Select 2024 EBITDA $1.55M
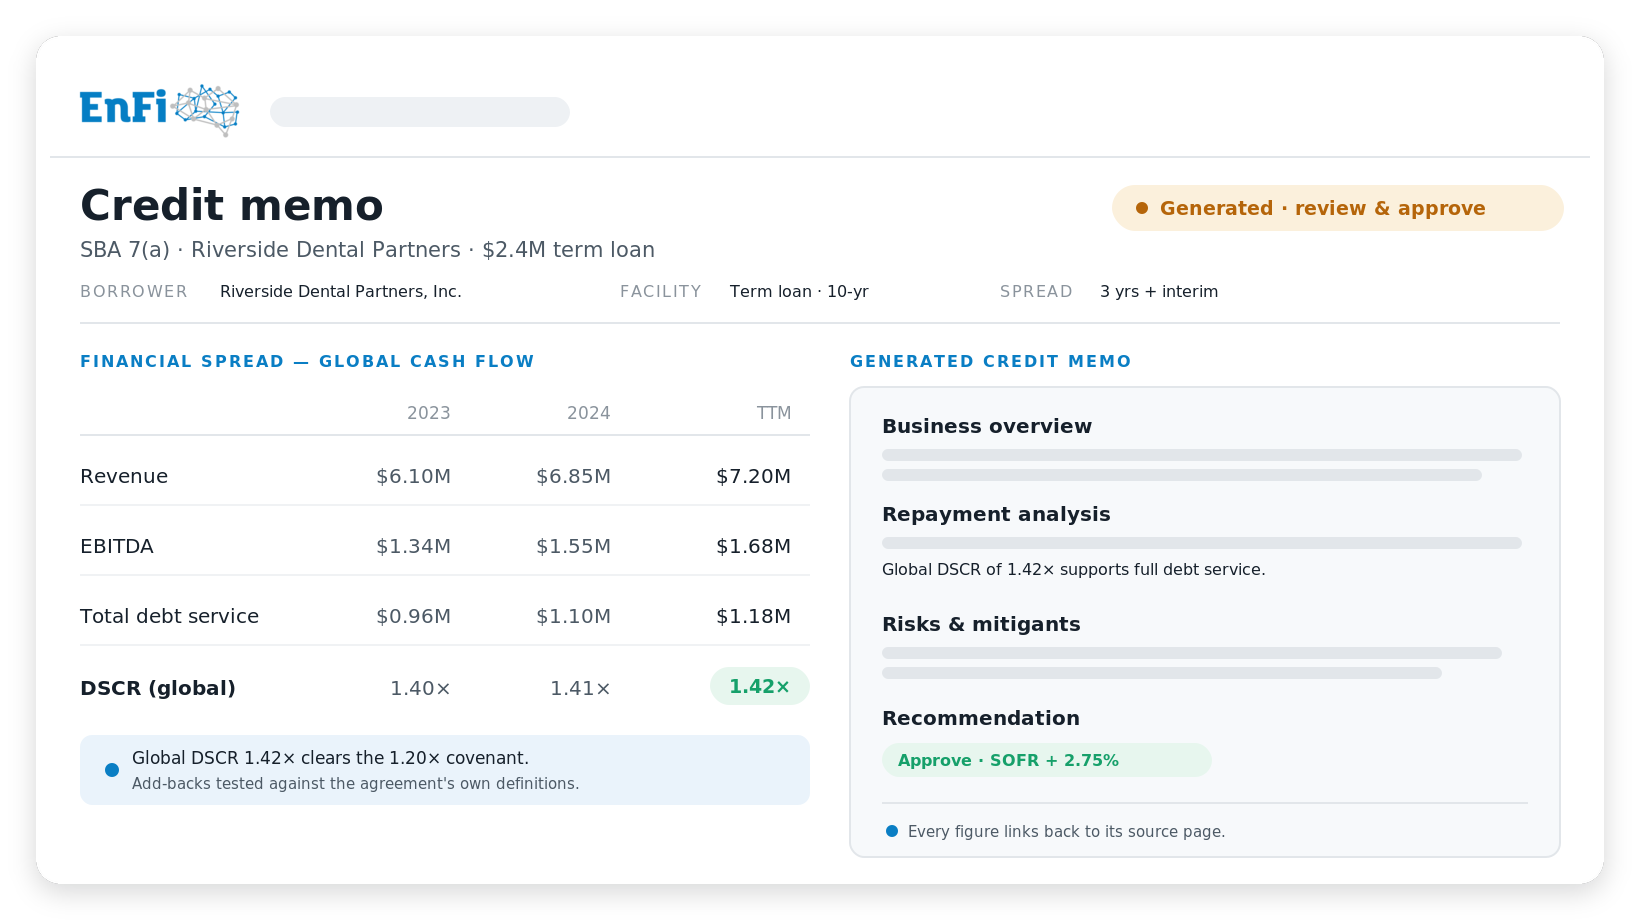 [573, 546]
